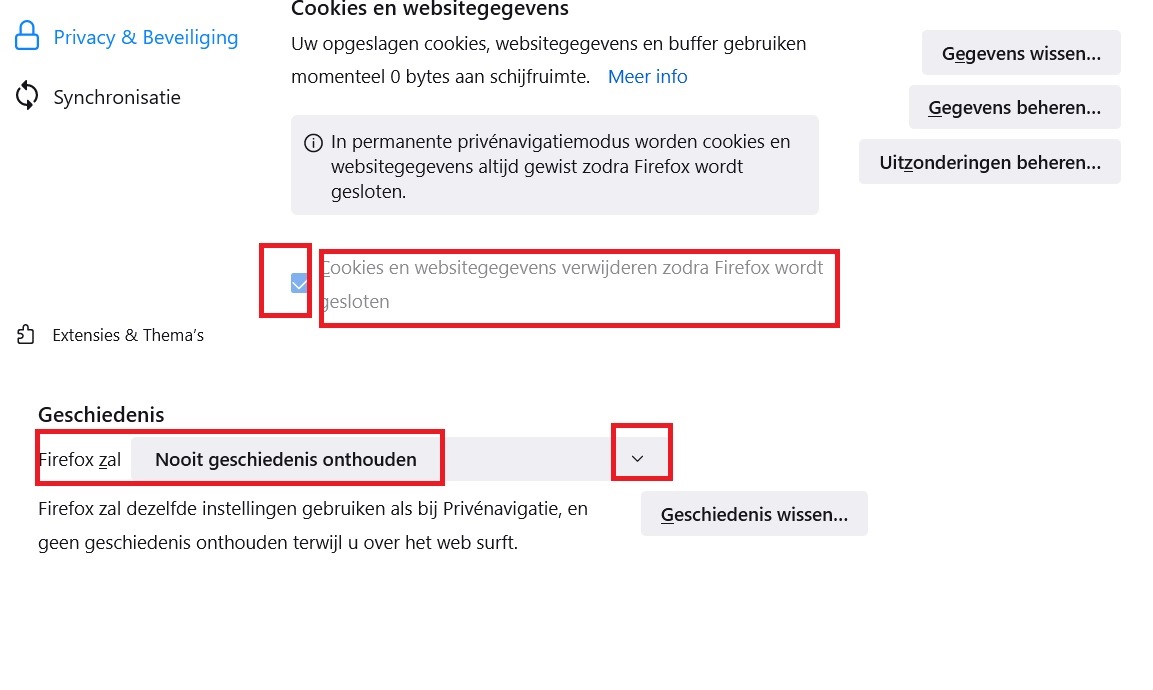Click the chevron arrow on the history dropdown
This screenshot has width=1153, height=690.
tap(637, 456)
